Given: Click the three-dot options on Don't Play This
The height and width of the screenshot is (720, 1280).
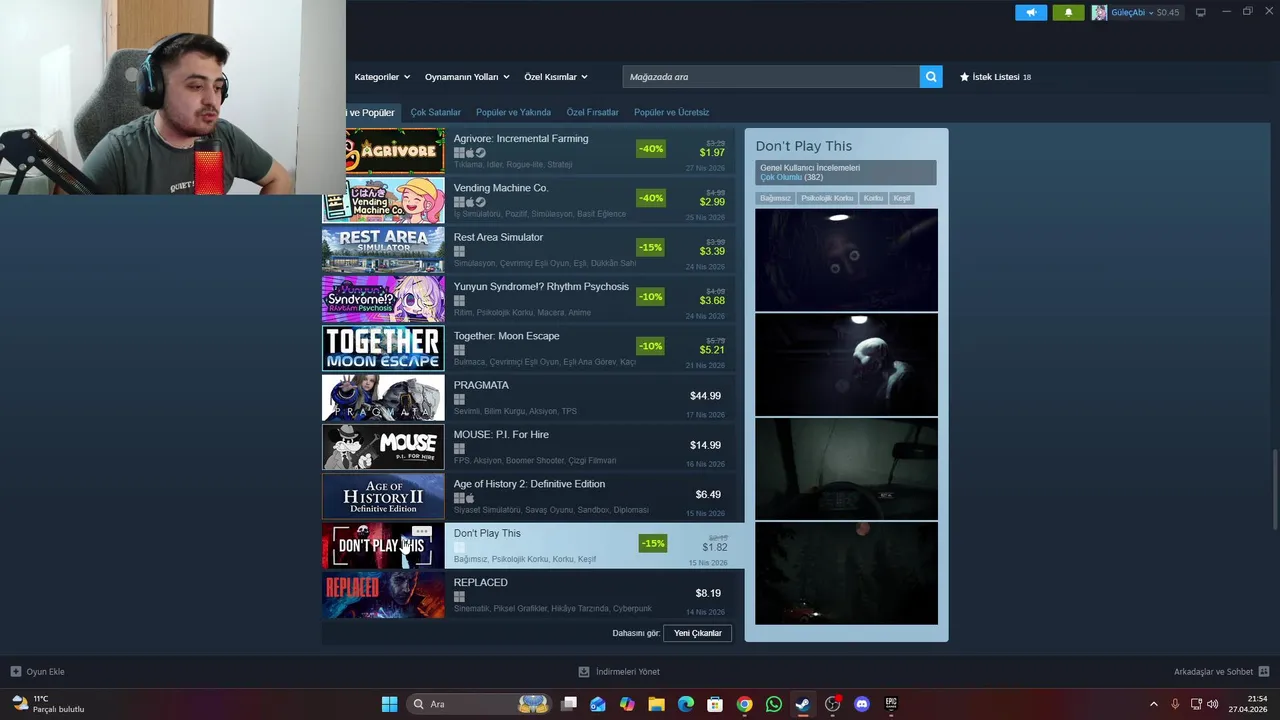Looking at the screenshot, I should (x=421, y=532).
